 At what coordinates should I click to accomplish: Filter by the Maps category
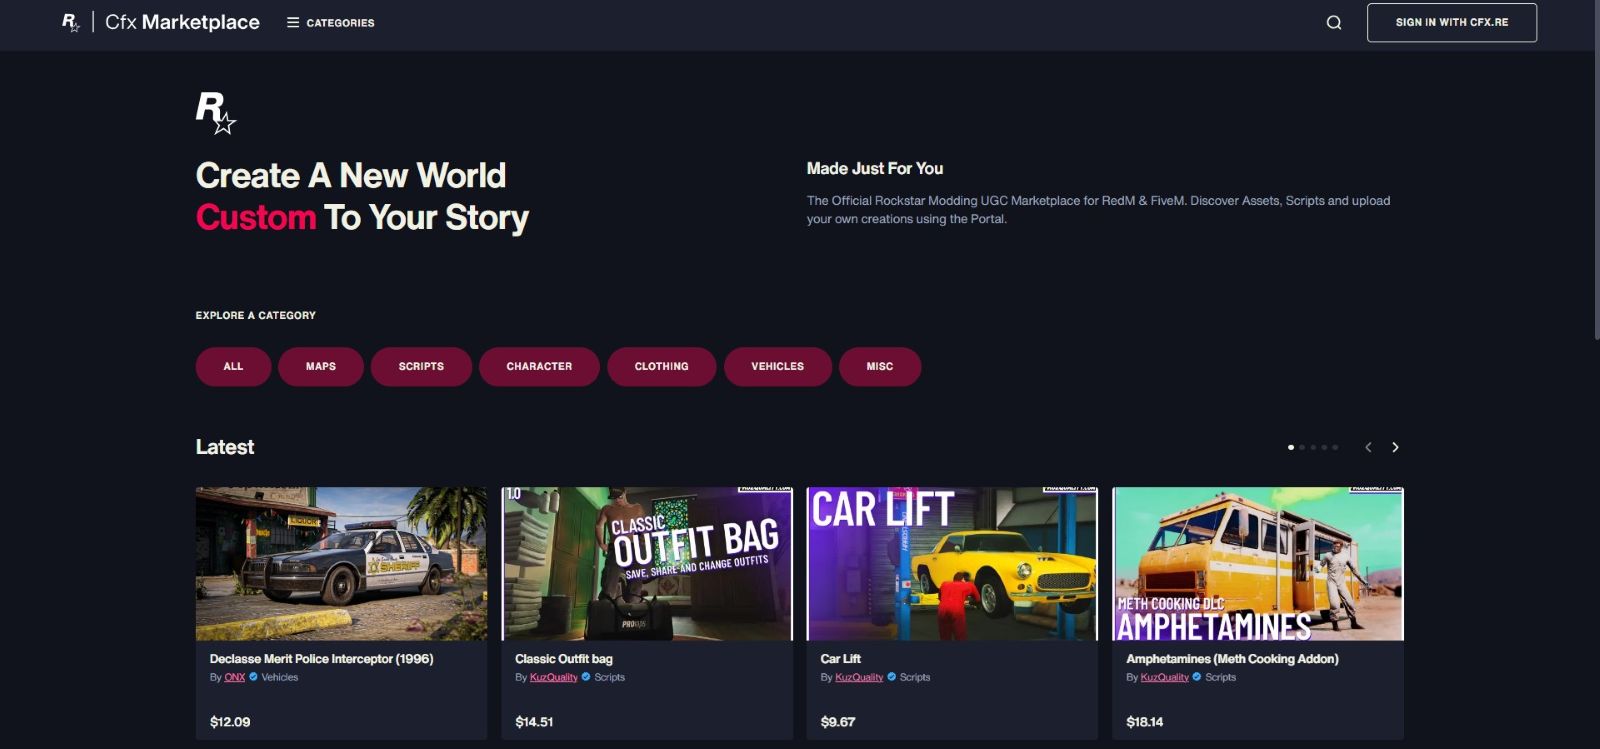pos(320,366)
